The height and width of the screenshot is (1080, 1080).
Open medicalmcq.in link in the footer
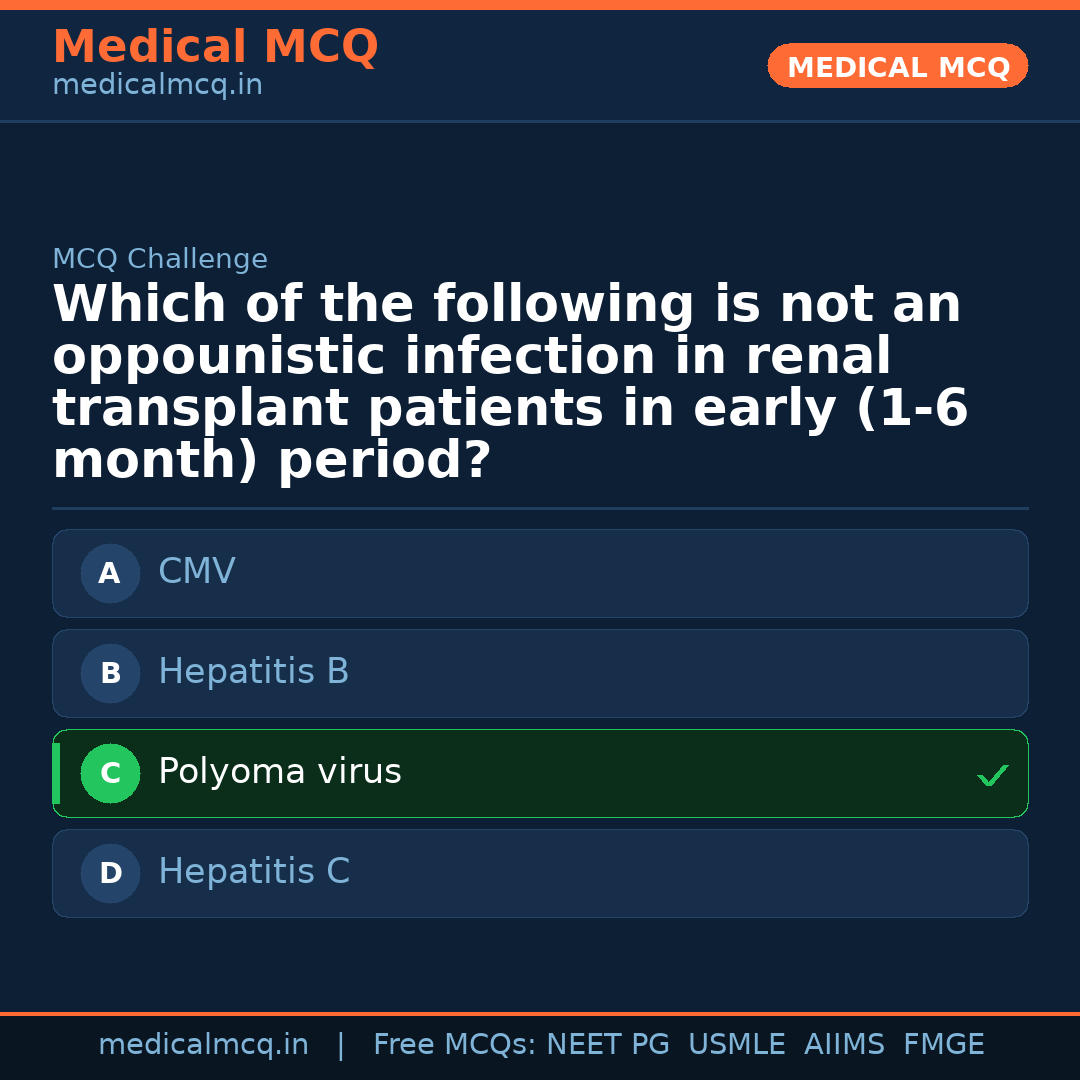pyautogui.click(x=203, y=1045)
